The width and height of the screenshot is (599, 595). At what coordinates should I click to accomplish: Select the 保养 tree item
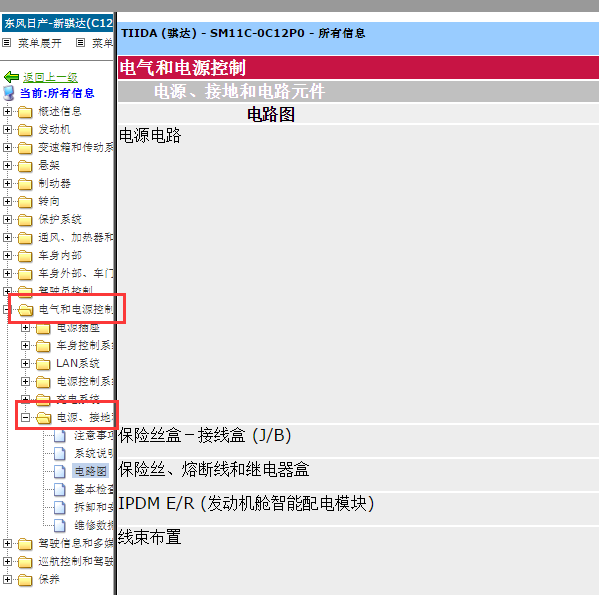click(x=49, y=579)
